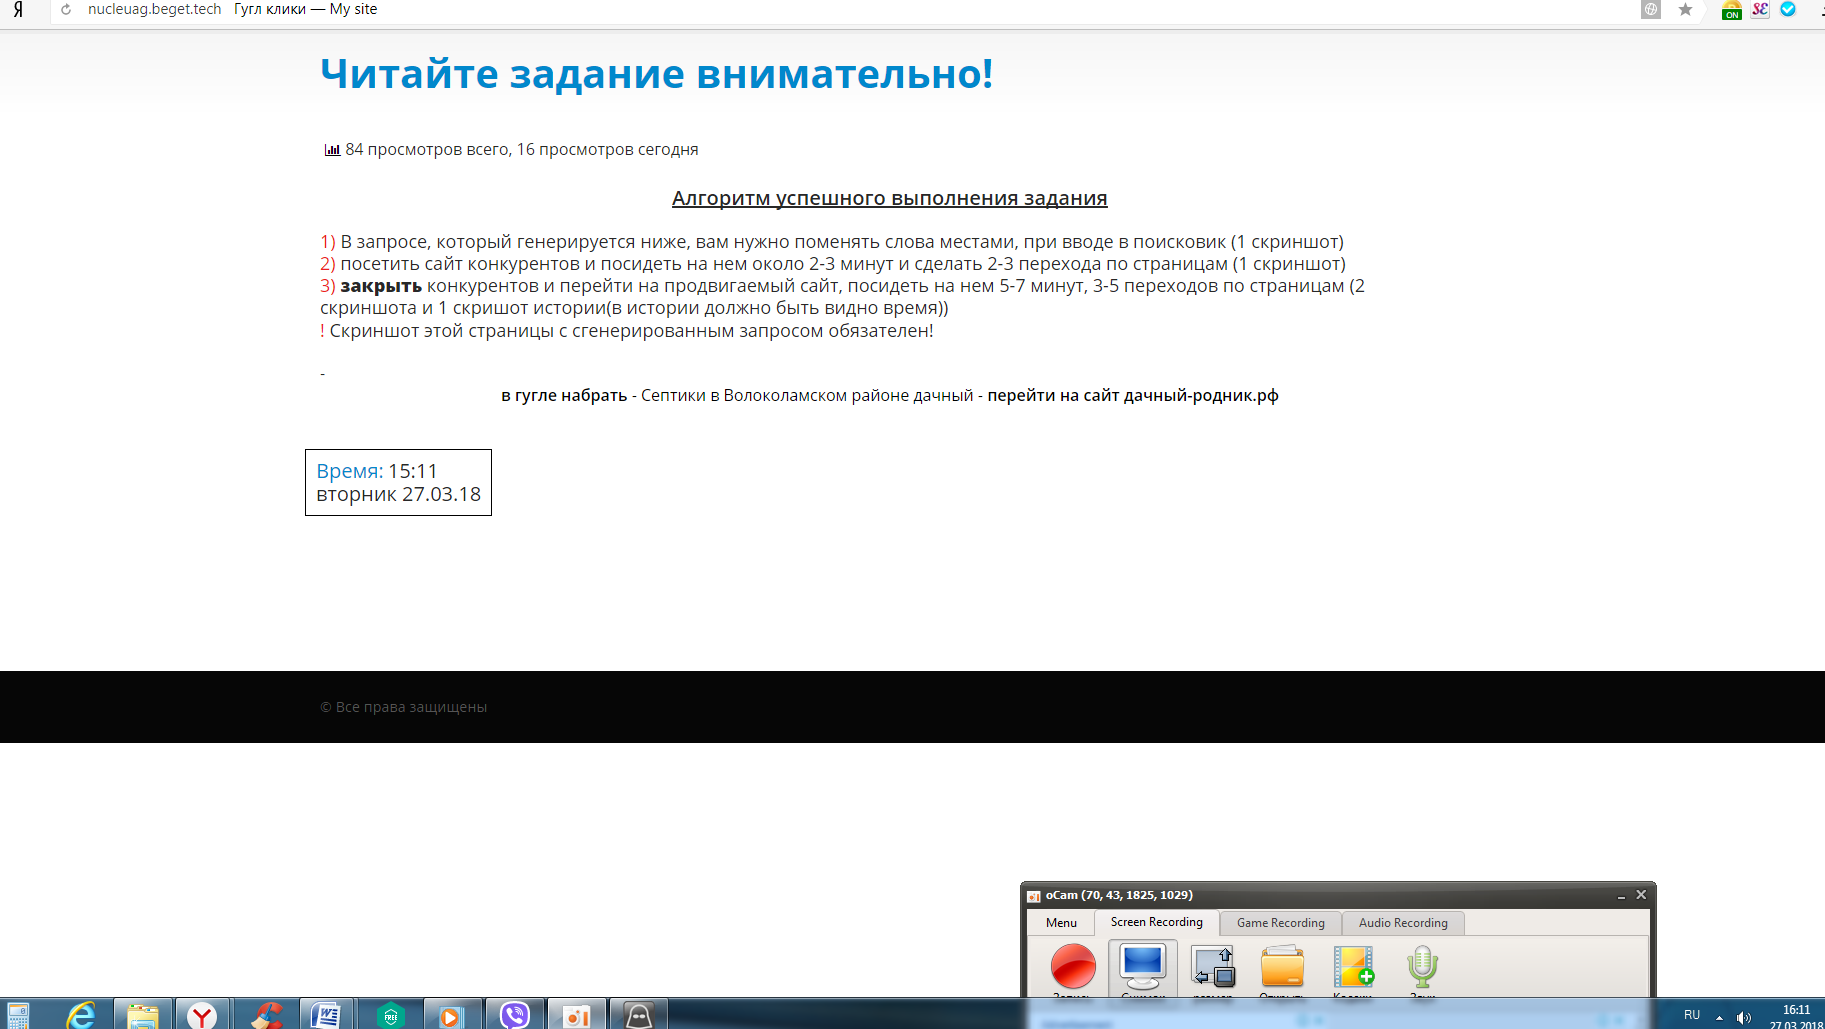Open the green FREE shield app in taskbar
Viewport: 1825px width, 1029px height.
pyautogui.click(x=390, y=1015)
